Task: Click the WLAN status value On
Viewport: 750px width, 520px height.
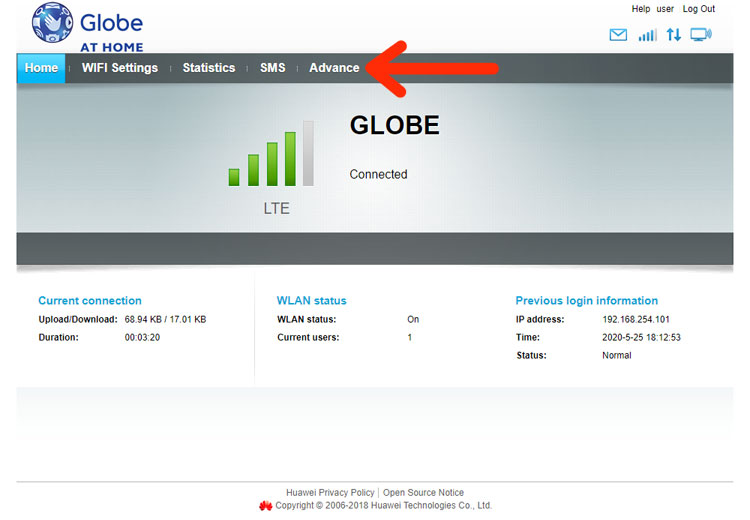Action: click(413, 319)
